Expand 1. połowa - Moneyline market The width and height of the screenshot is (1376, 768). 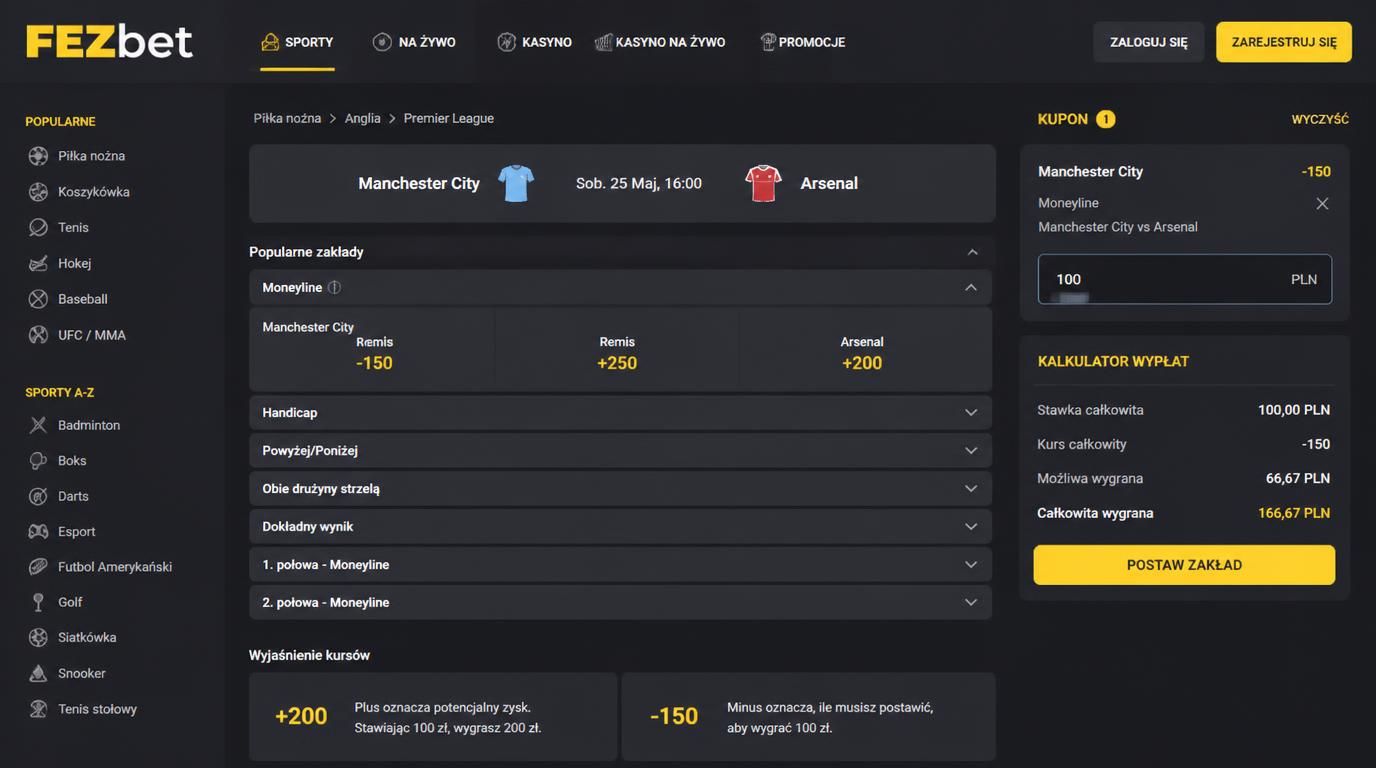point(620,565)
